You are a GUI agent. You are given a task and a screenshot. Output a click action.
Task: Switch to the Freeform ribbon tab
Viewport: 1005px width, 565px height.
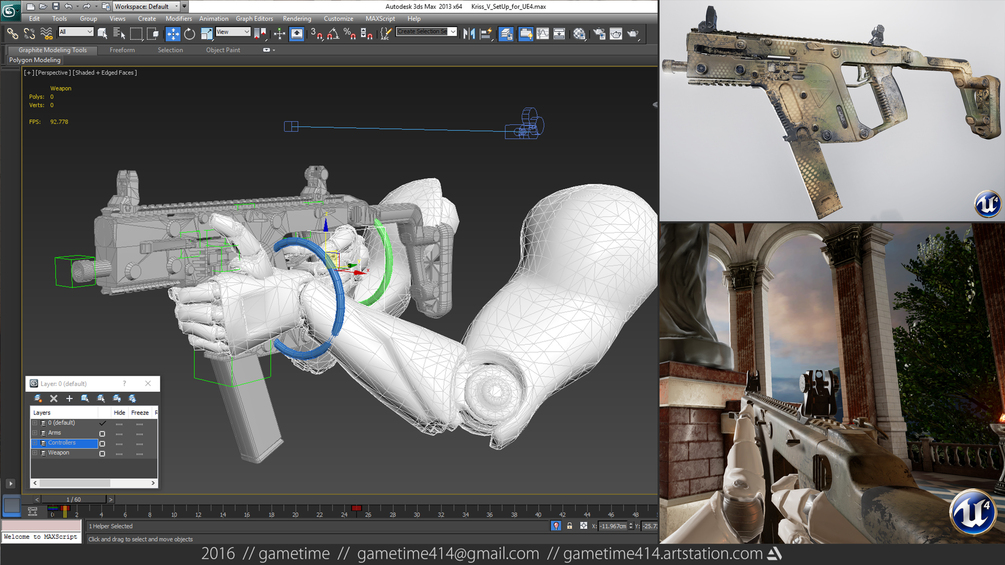(122, 50)
